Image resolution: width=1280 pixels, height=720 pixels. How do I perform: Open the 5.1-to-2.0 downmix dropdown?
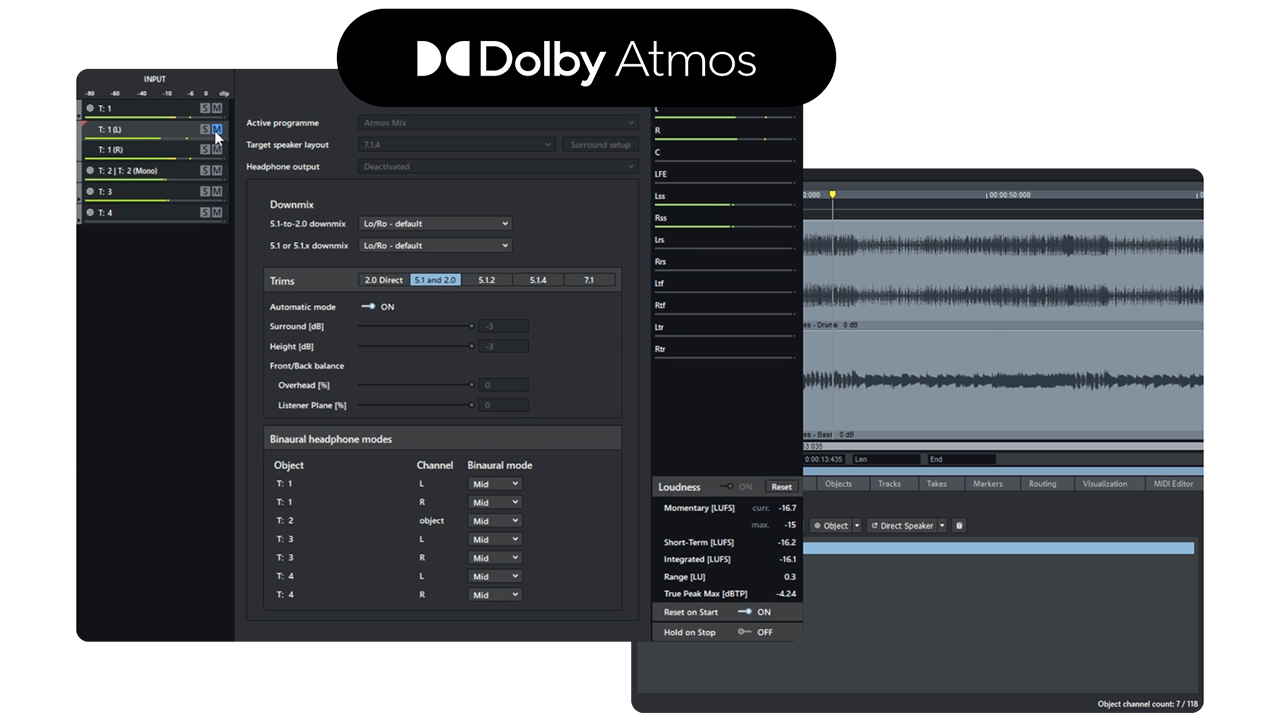[x=435, y=224]
